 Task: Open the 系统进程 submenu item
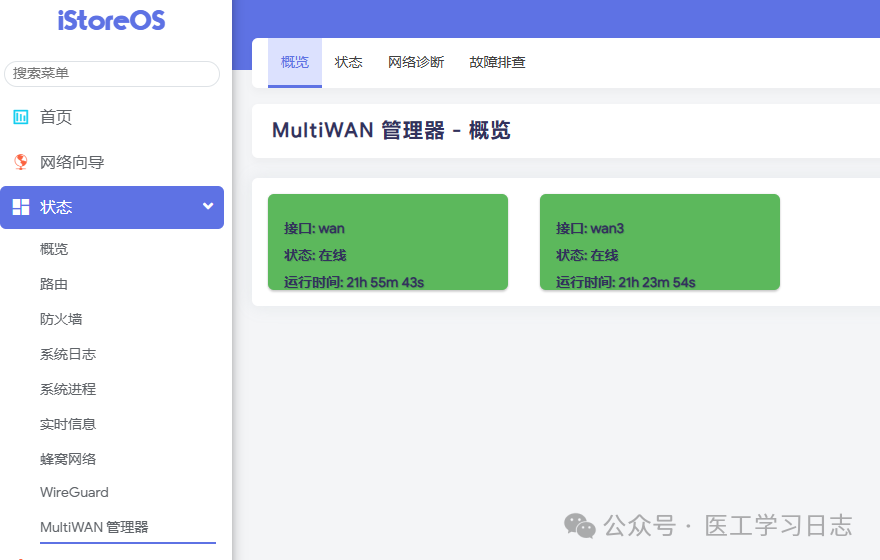[68, 389]
